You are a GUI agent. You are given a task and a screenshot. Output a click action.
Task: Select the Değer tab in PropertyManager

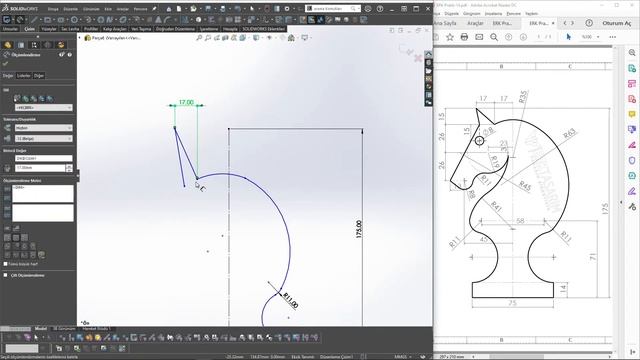pos(8,76)
